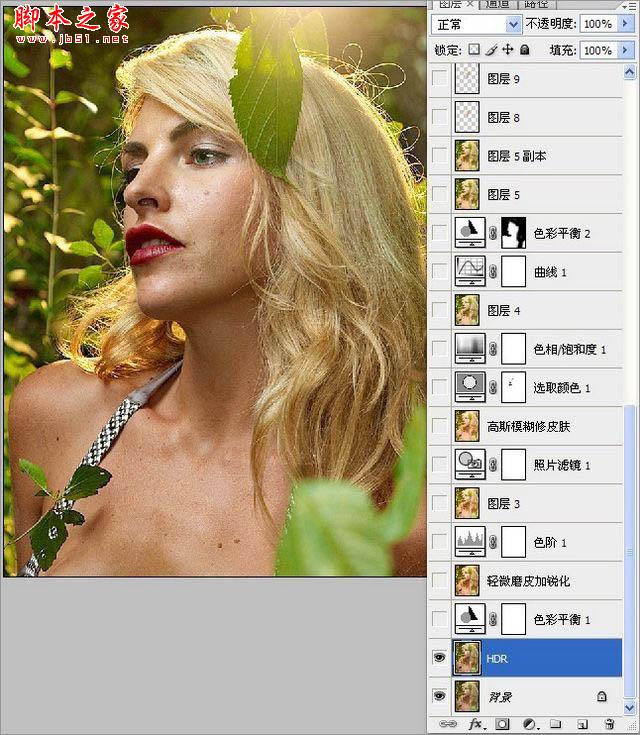Select 选取颜色 1 adjustment icon

(x=470, y=387)
